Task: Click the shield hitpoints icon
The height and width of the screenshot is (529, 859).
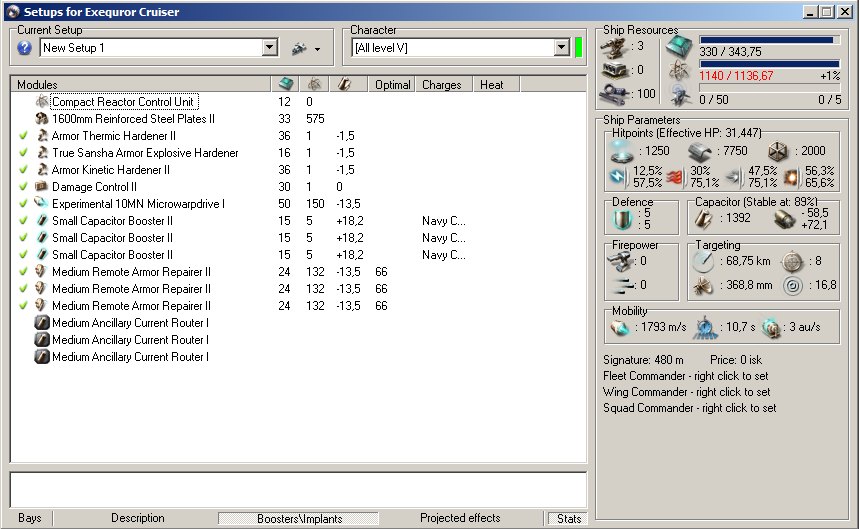Action: pos(622,151)
